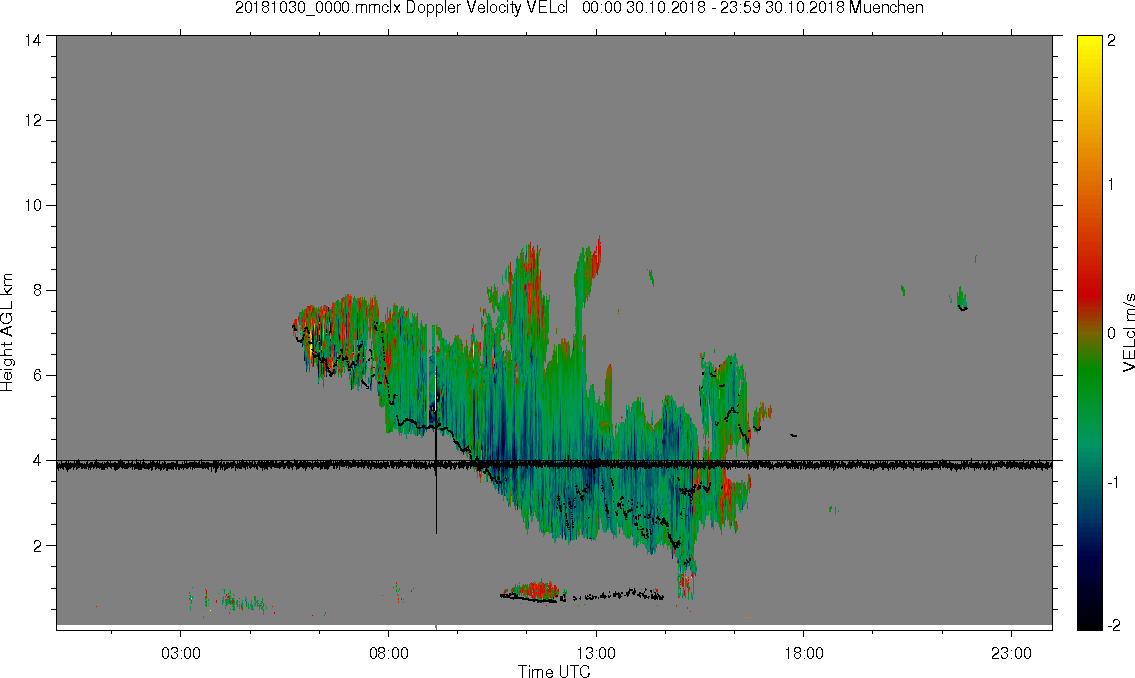1135x678 pixels.
Task: Click the 'Time UTC' axis title
Action: coord(554,671)
